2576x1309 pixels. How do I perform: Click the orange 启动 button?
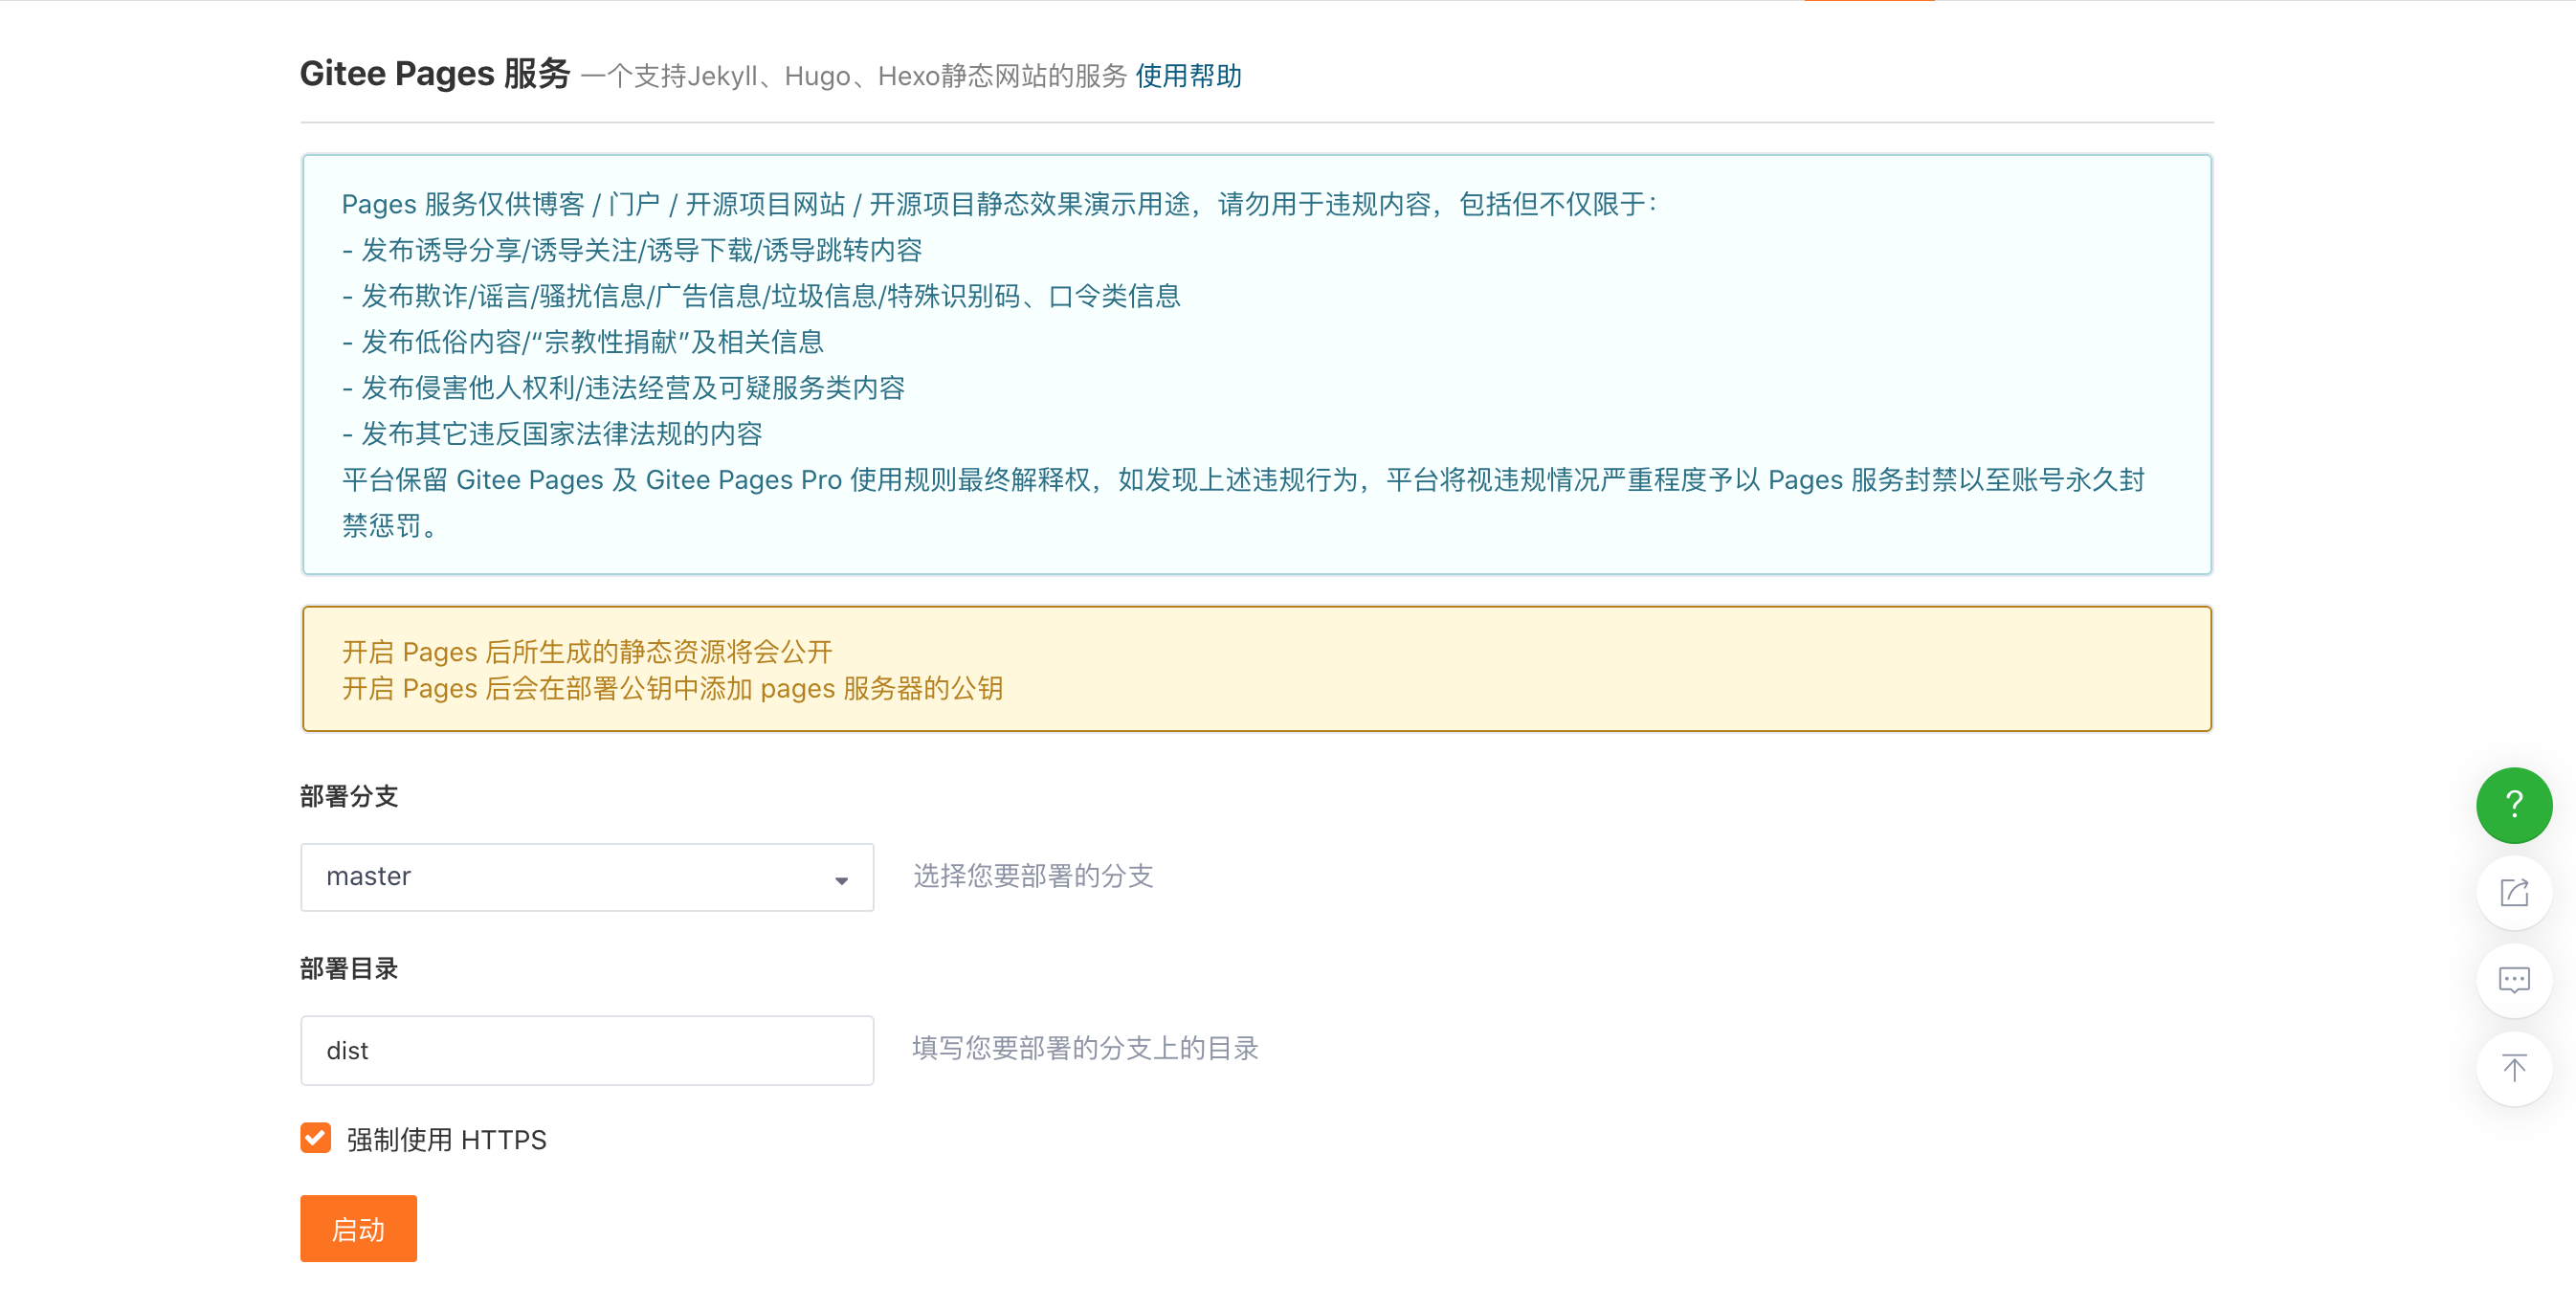(358, 1228)
